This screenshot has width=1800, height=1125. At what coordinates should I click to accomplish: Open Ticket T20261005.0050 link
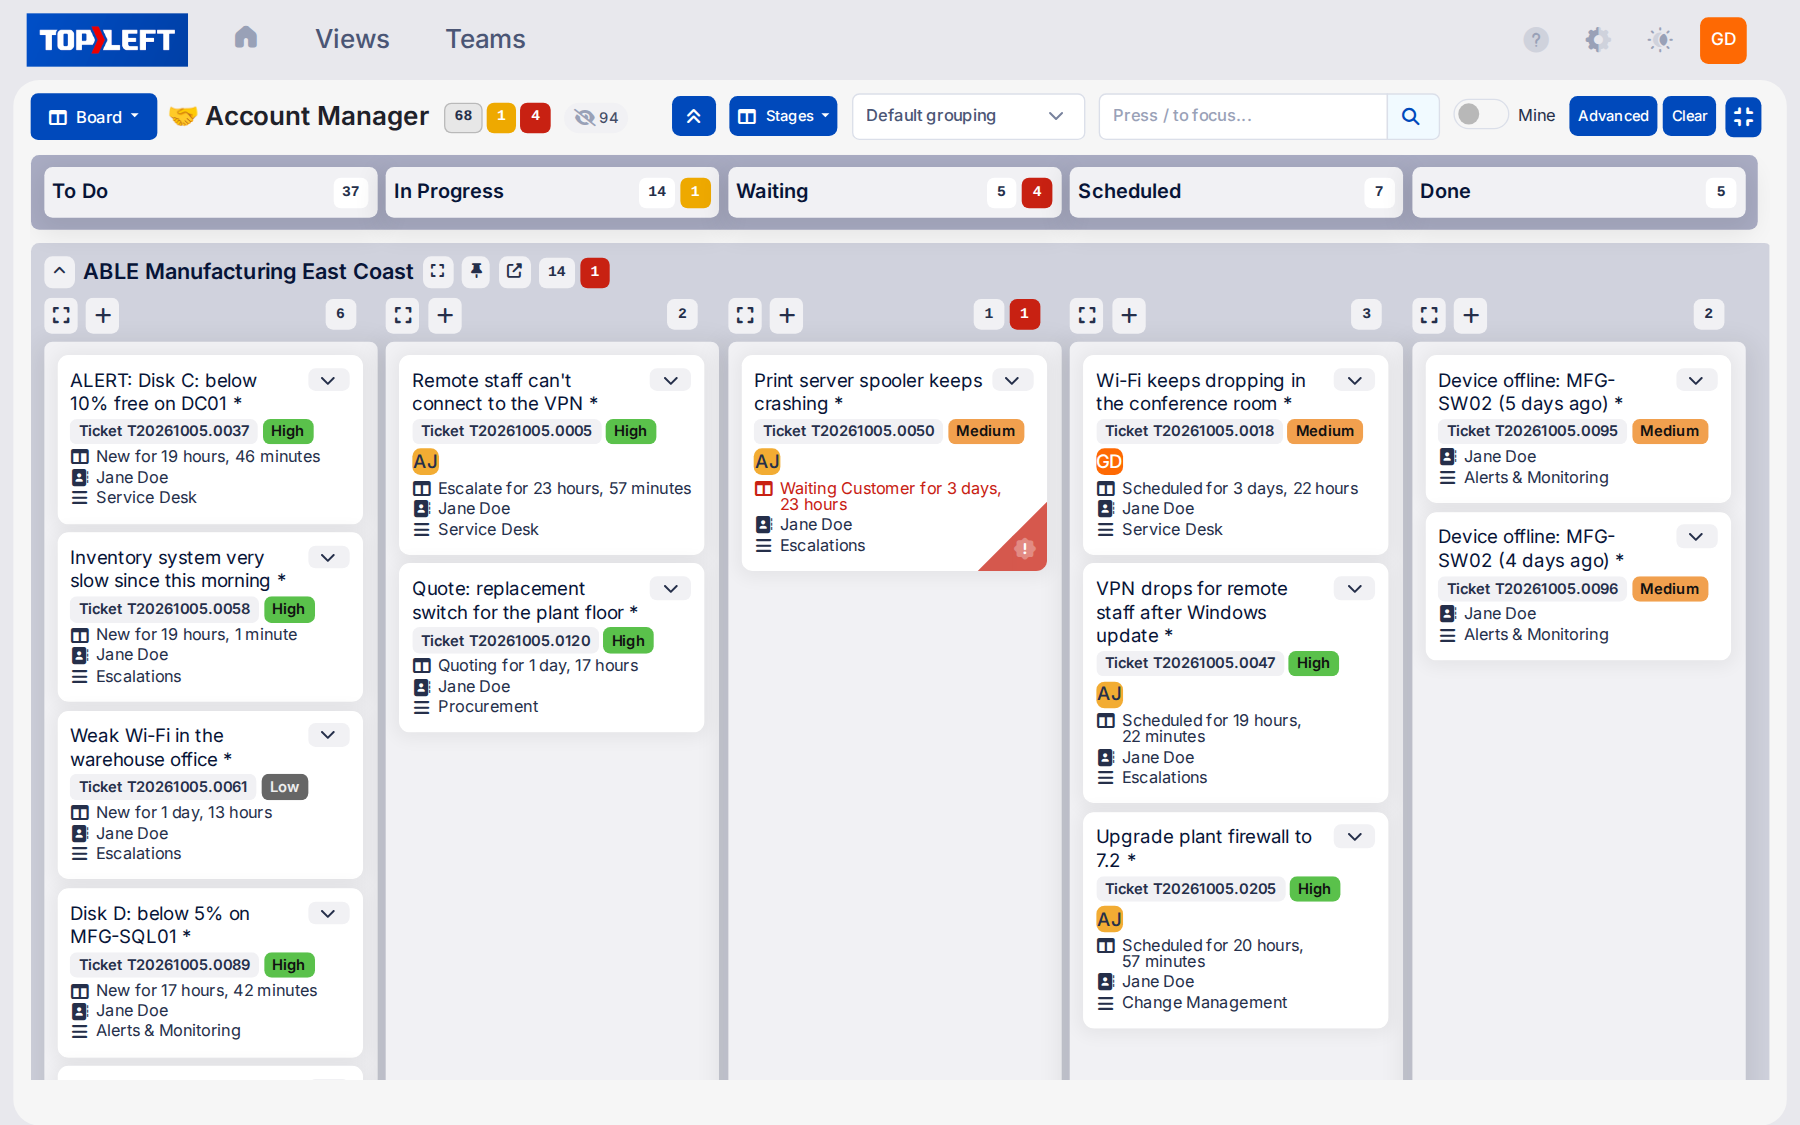pyautogui.click(x=848, y=431)
